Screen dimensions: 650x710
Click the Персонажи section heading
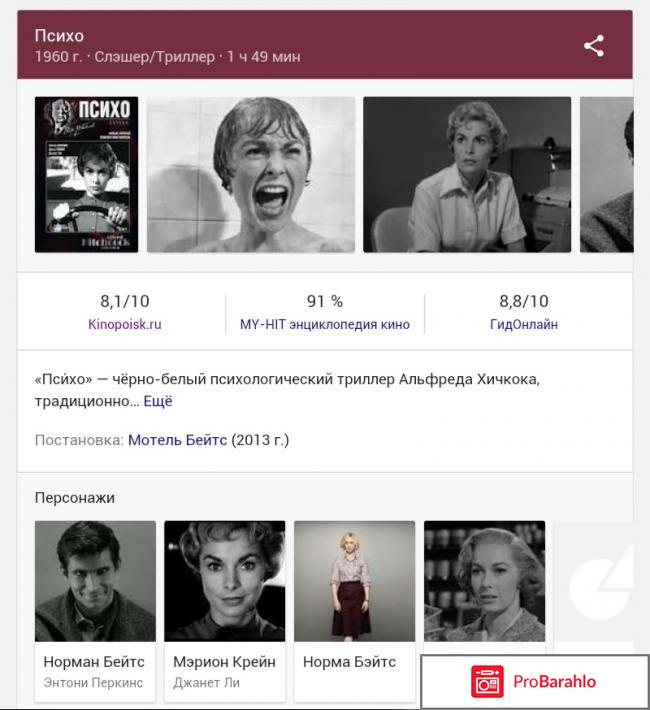point(75,498)
